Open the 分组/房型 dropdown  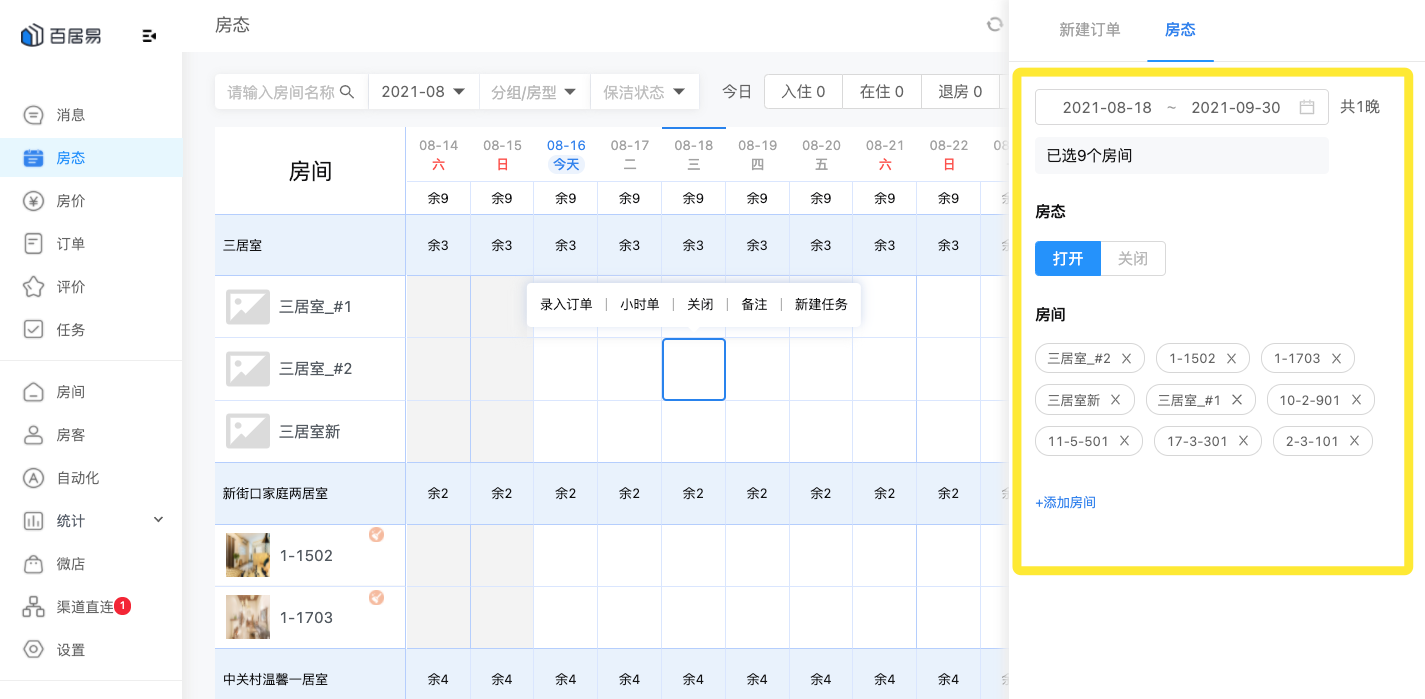(534, 92)
